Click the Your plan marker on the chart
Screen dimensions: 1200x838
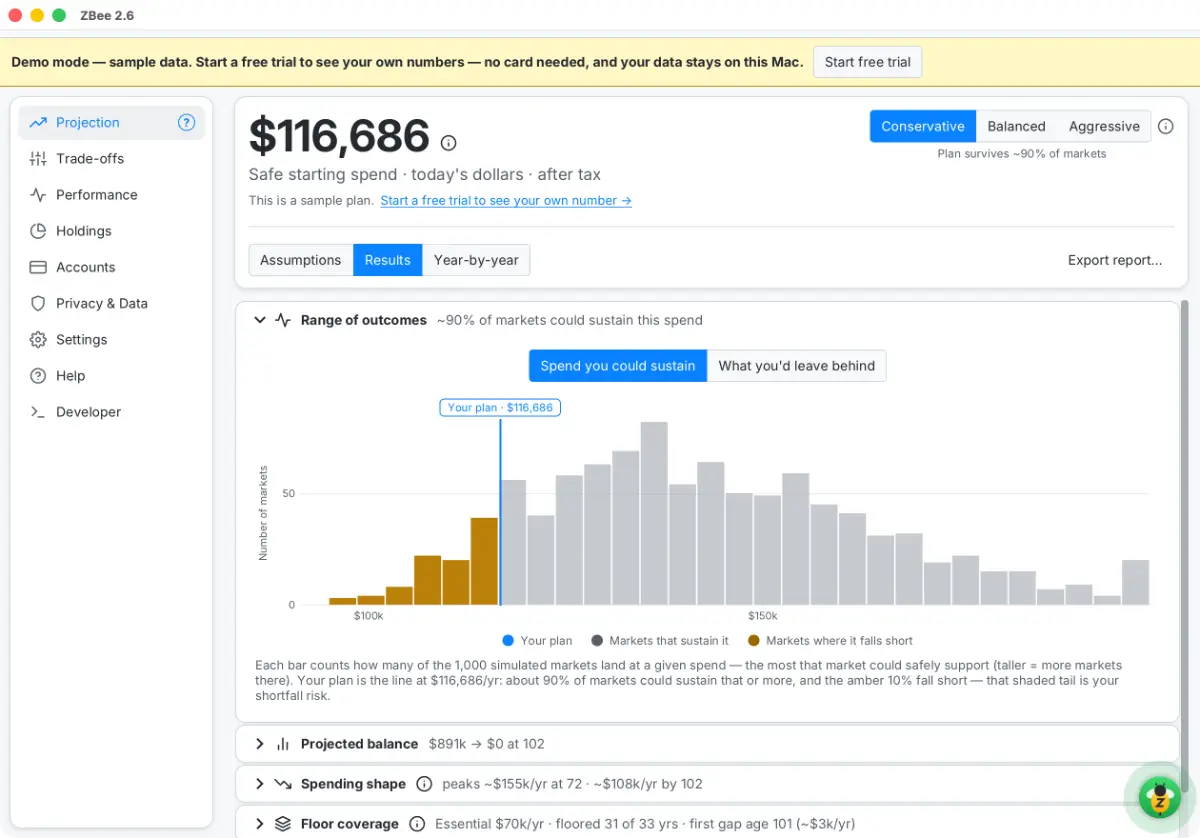500,408
